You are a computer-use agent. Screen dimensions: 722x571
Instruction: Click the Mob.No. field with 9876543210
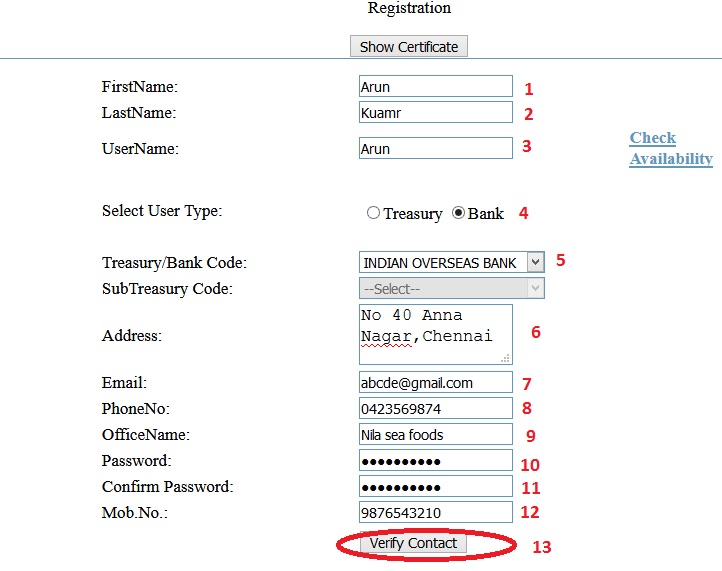(x=435, y=513)
